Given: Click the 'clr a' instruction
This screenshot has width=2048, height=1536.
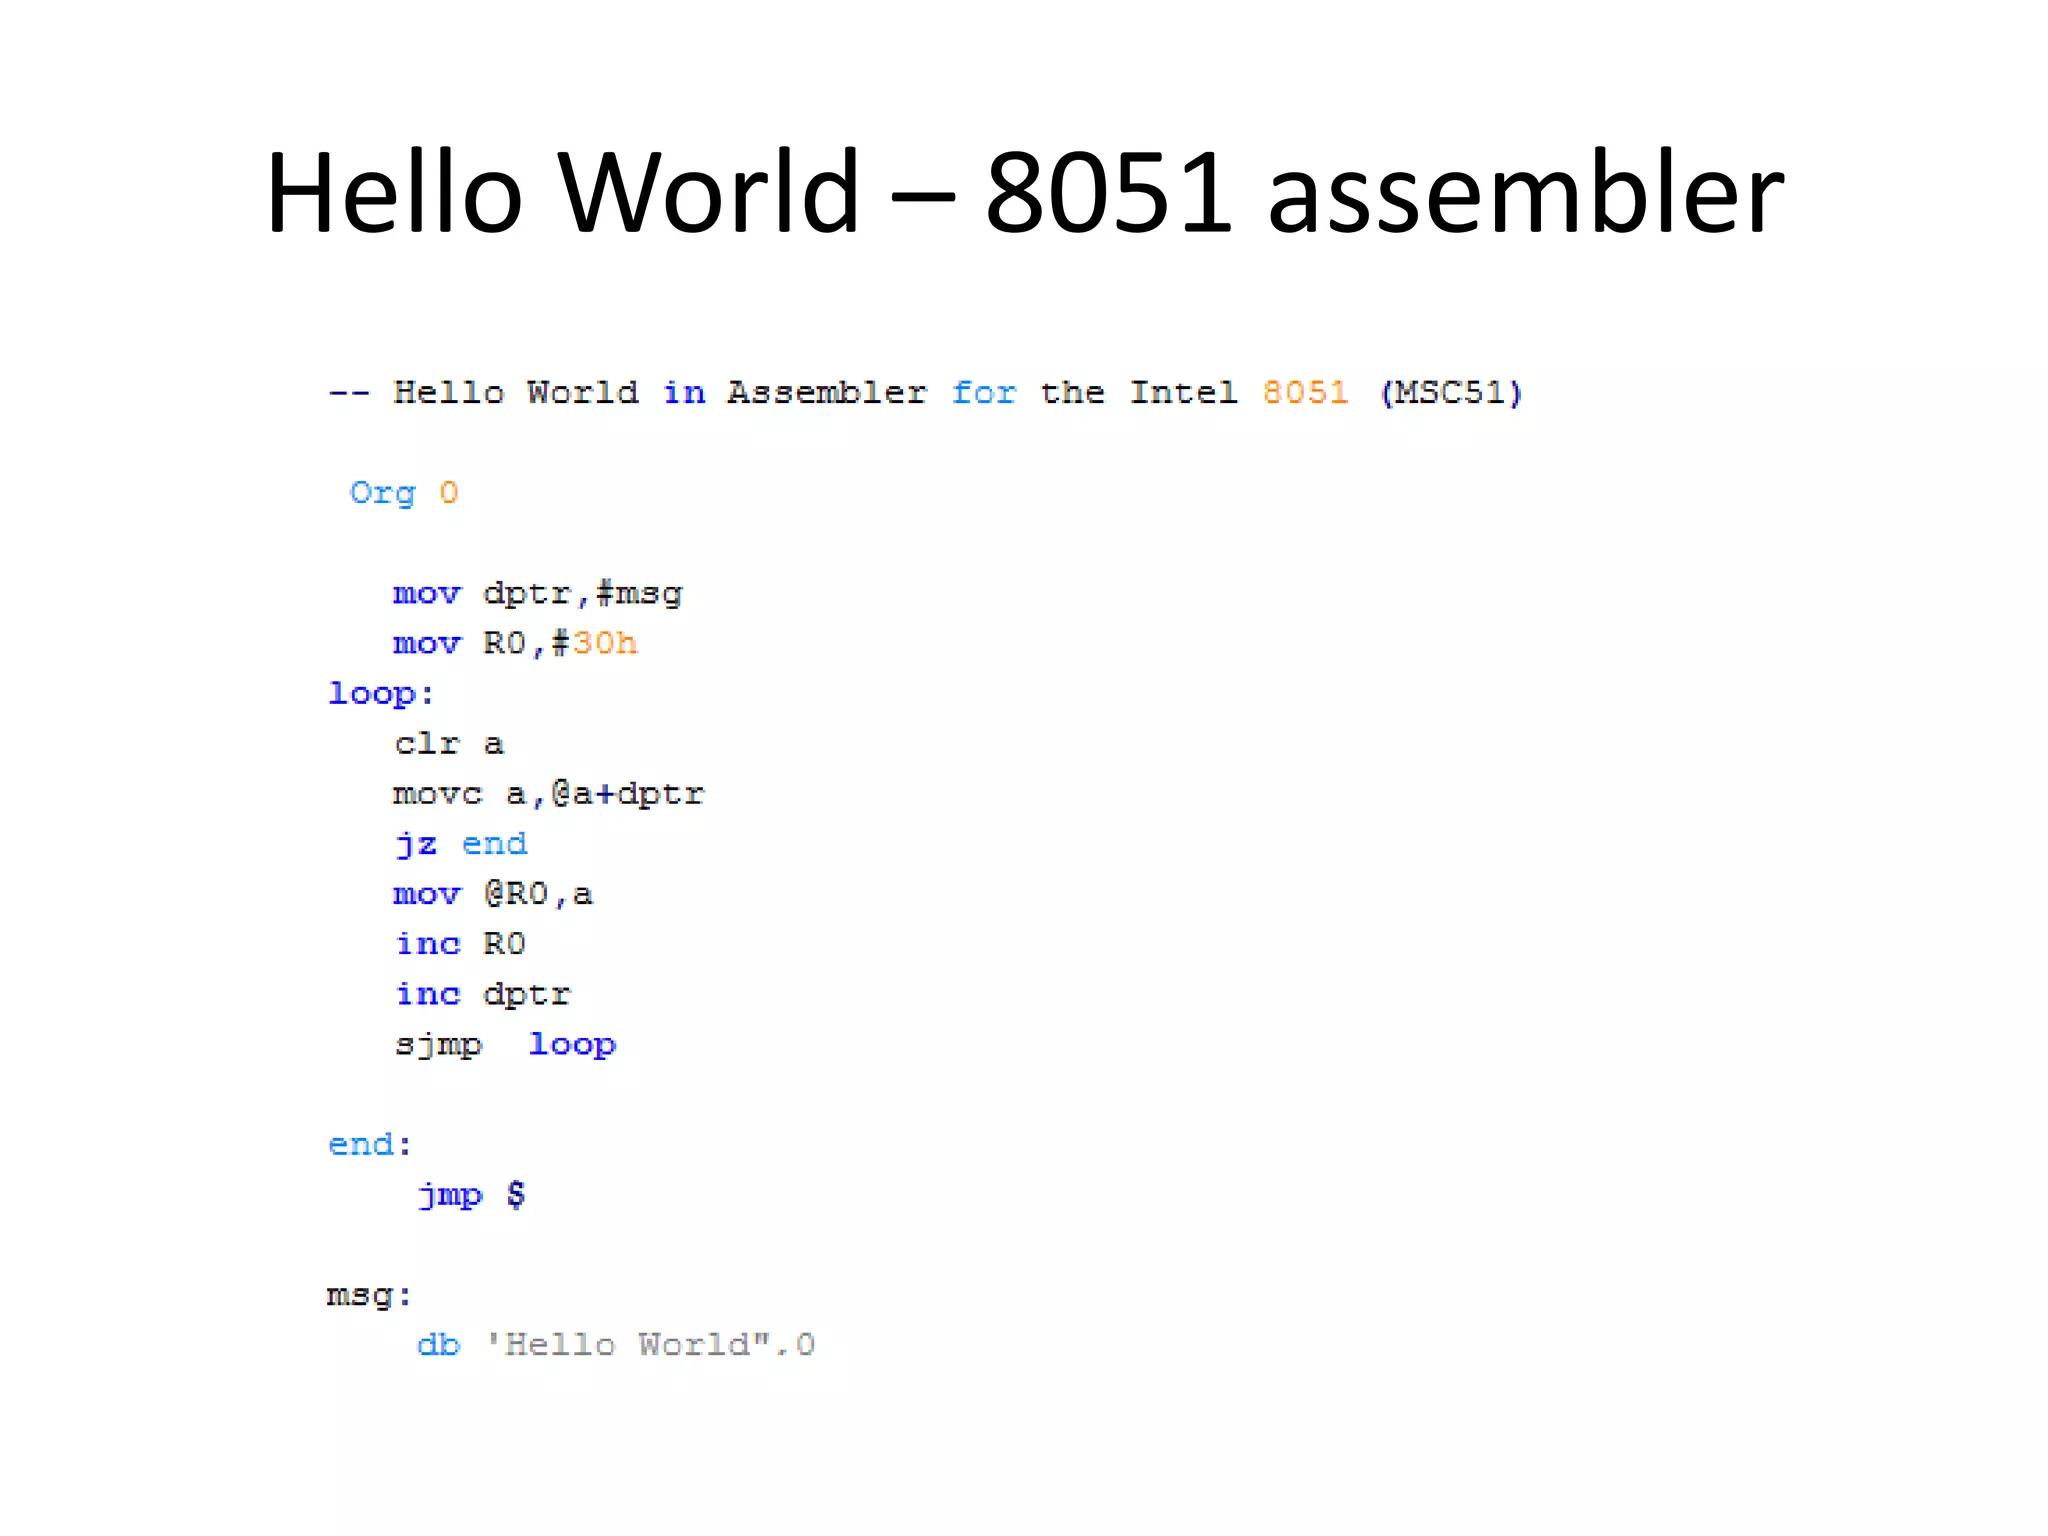Looking at the screenshot, I should click(x=449, y=744).
